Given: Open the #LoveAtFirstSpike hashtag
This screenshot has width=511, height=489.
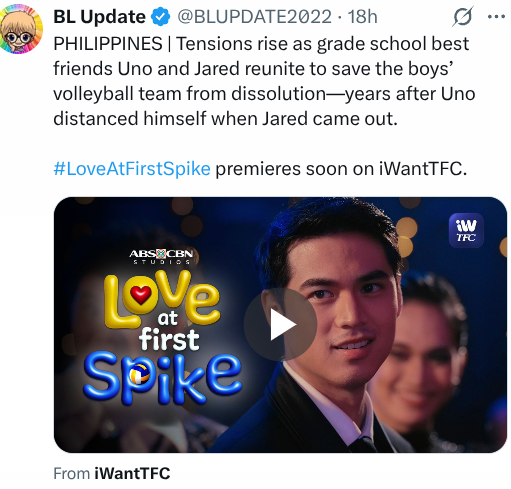Looking at the screenshot, I should tap(132, 169).
